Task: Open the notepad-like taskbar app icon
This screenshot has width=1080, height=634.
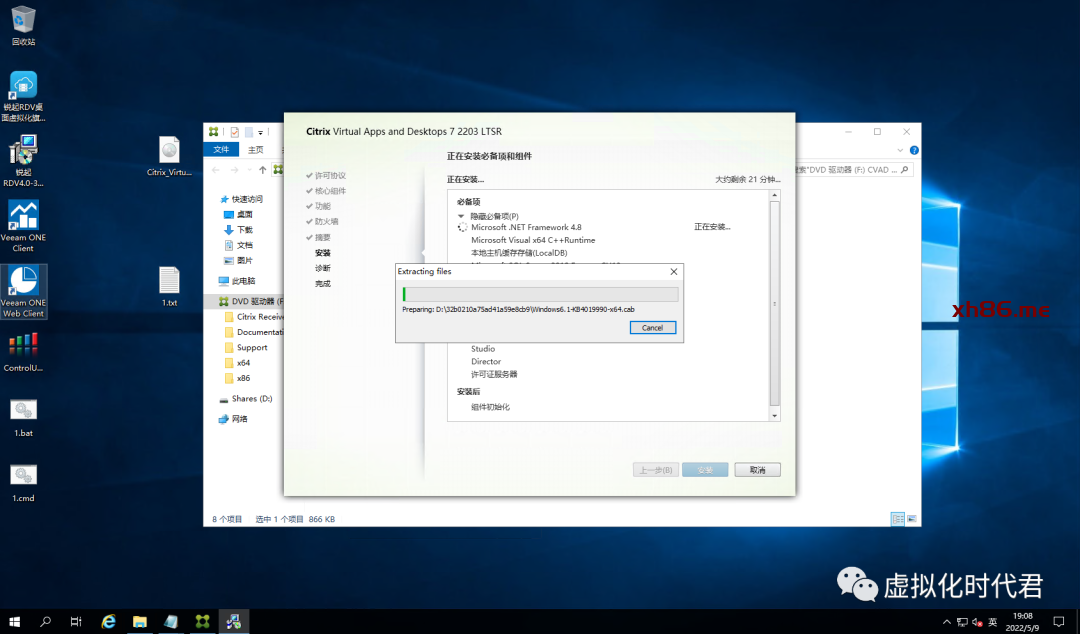Action: click(x=171, y=622)
